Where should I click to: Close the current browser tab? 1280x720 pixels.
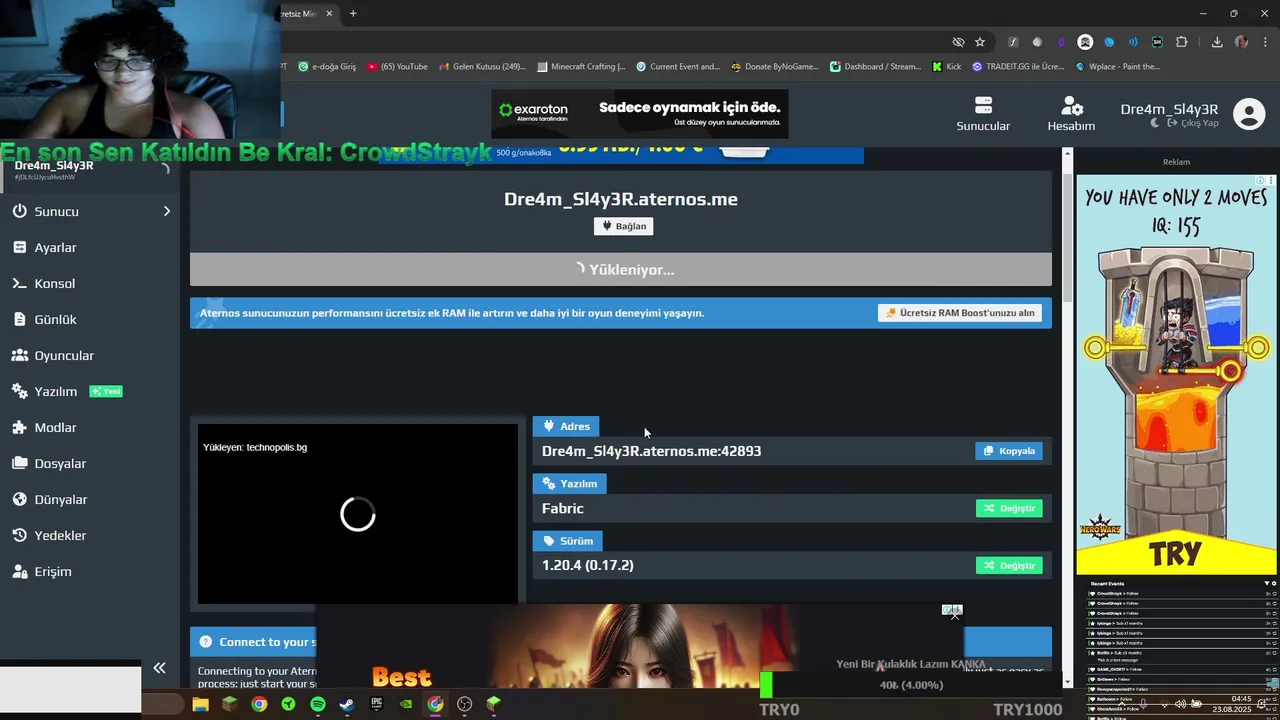point(329,13)
